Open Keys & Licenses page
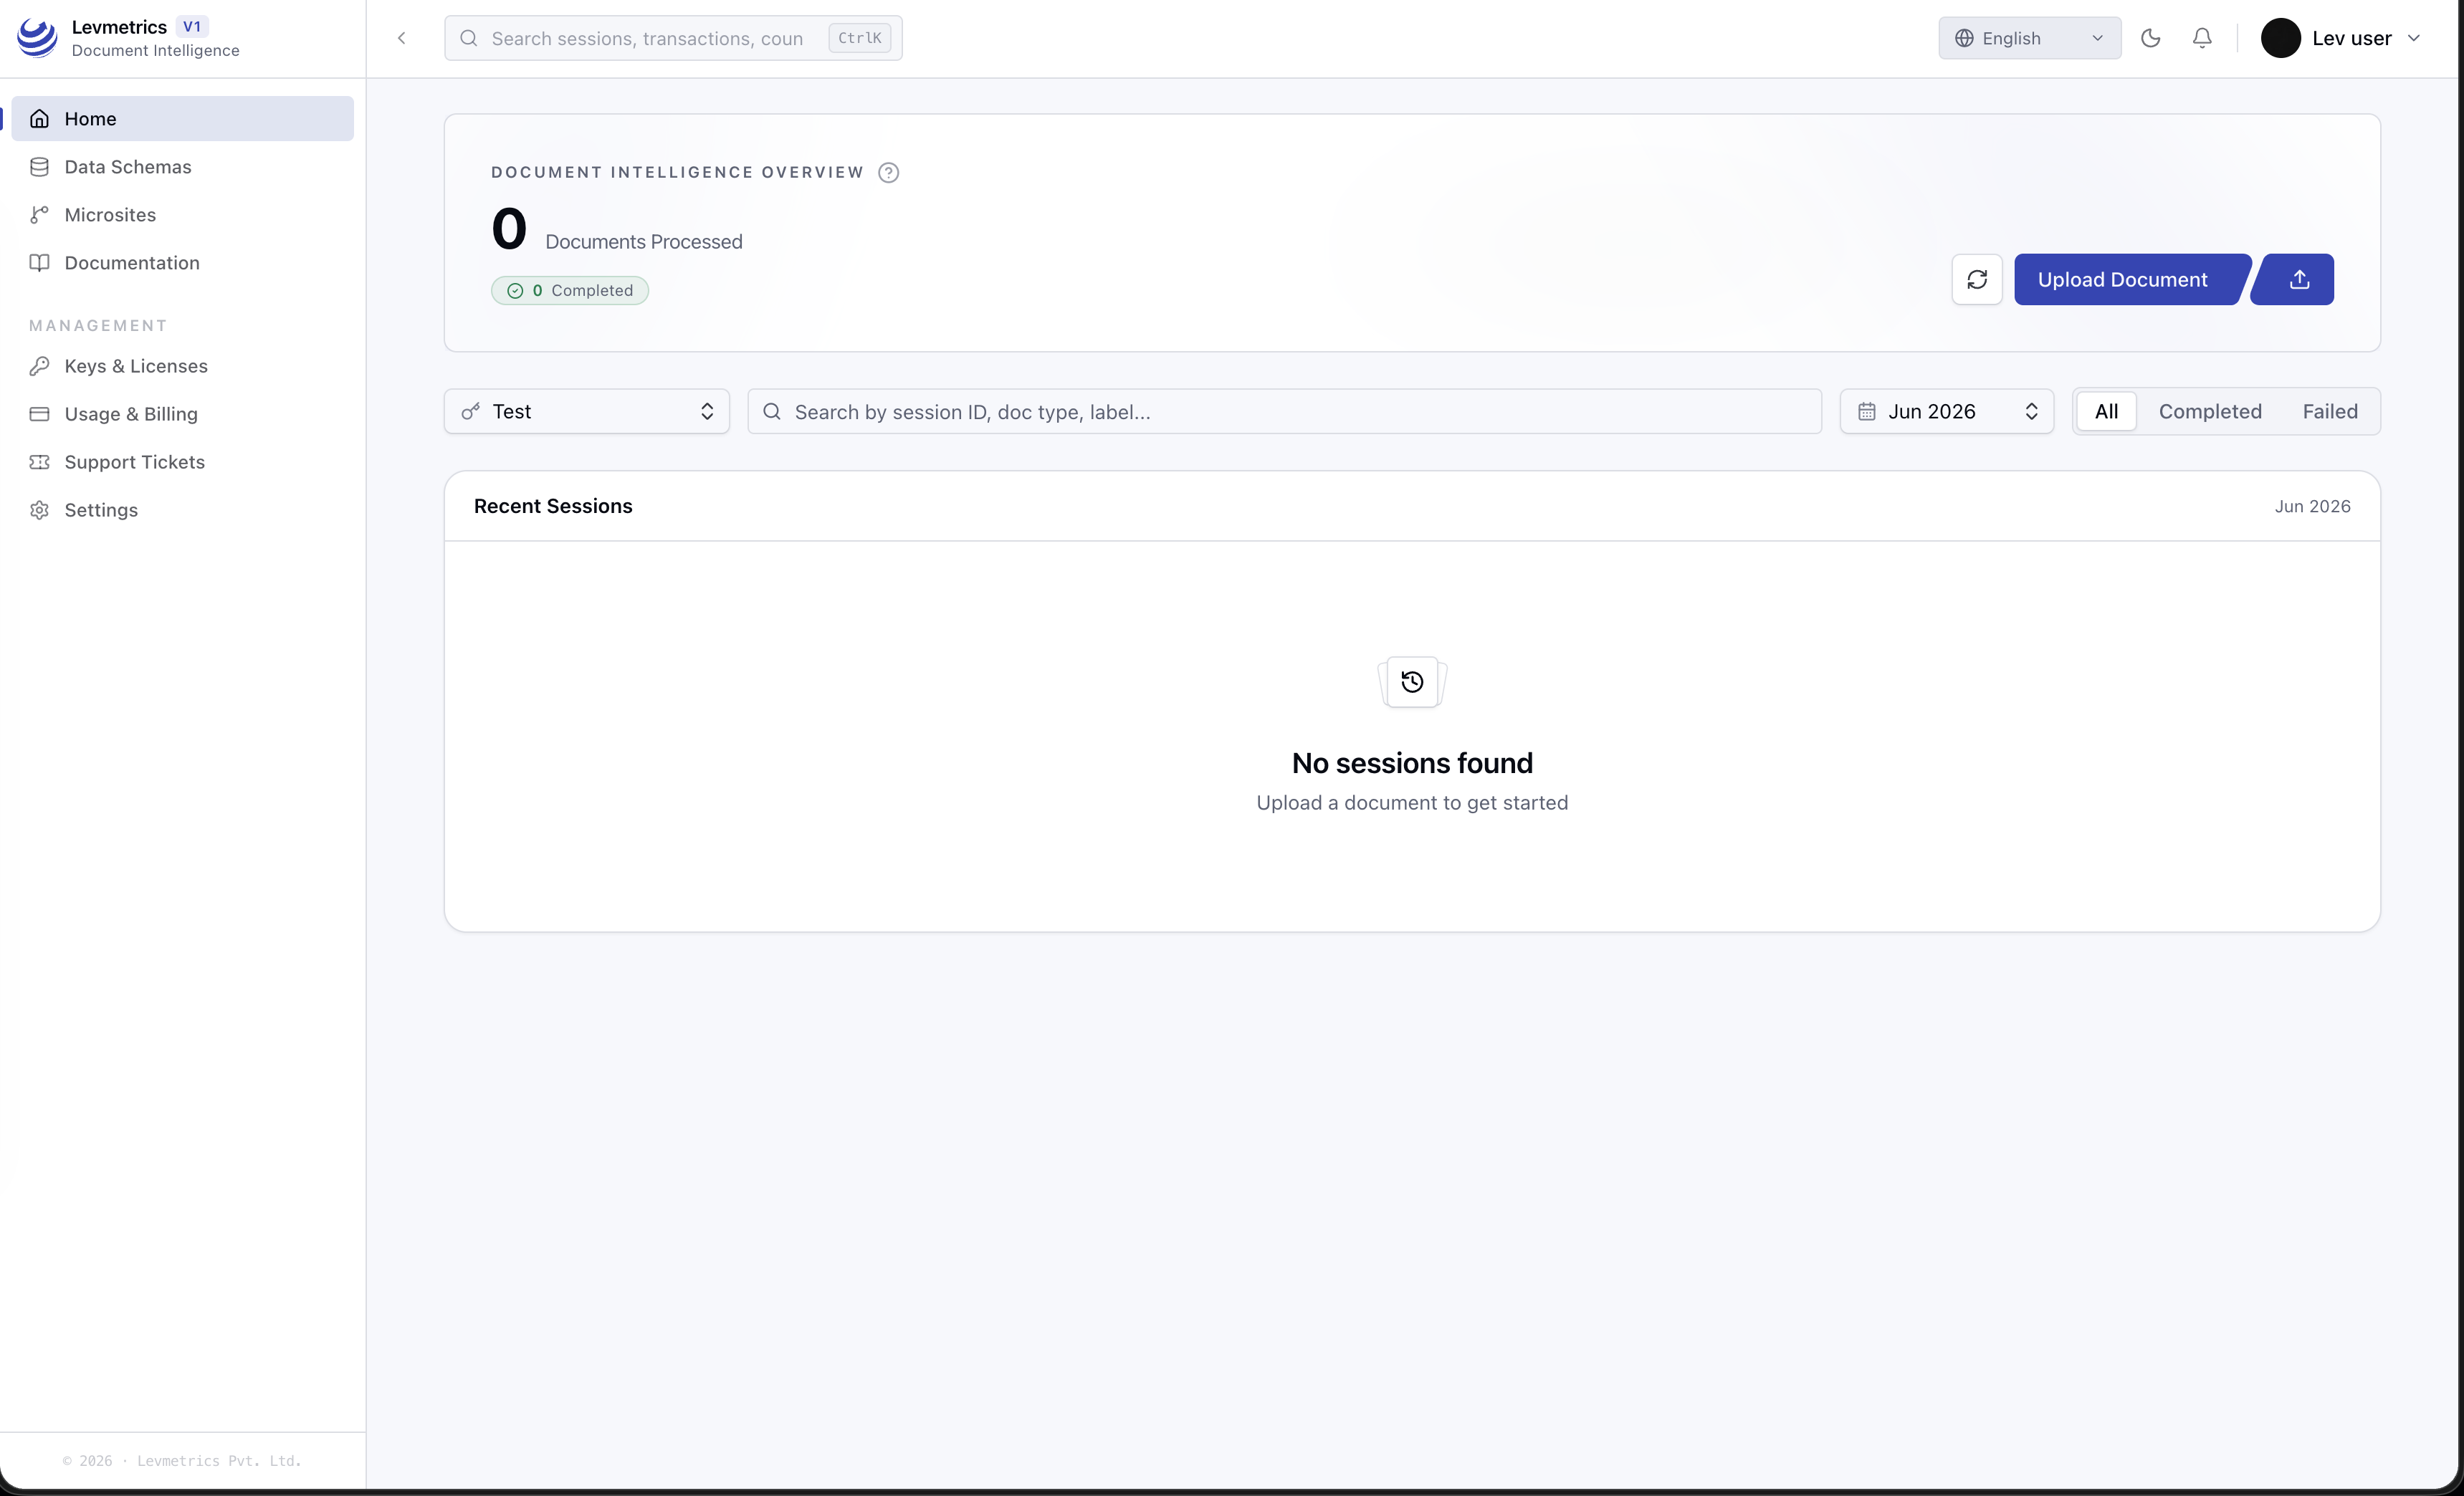 tap(182, 366)
